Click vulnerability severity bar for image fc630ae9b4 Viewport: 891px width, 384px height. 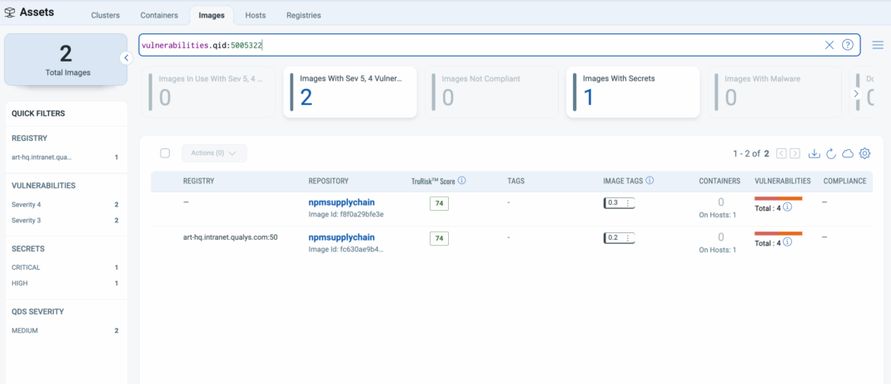[x=778, y=233]
